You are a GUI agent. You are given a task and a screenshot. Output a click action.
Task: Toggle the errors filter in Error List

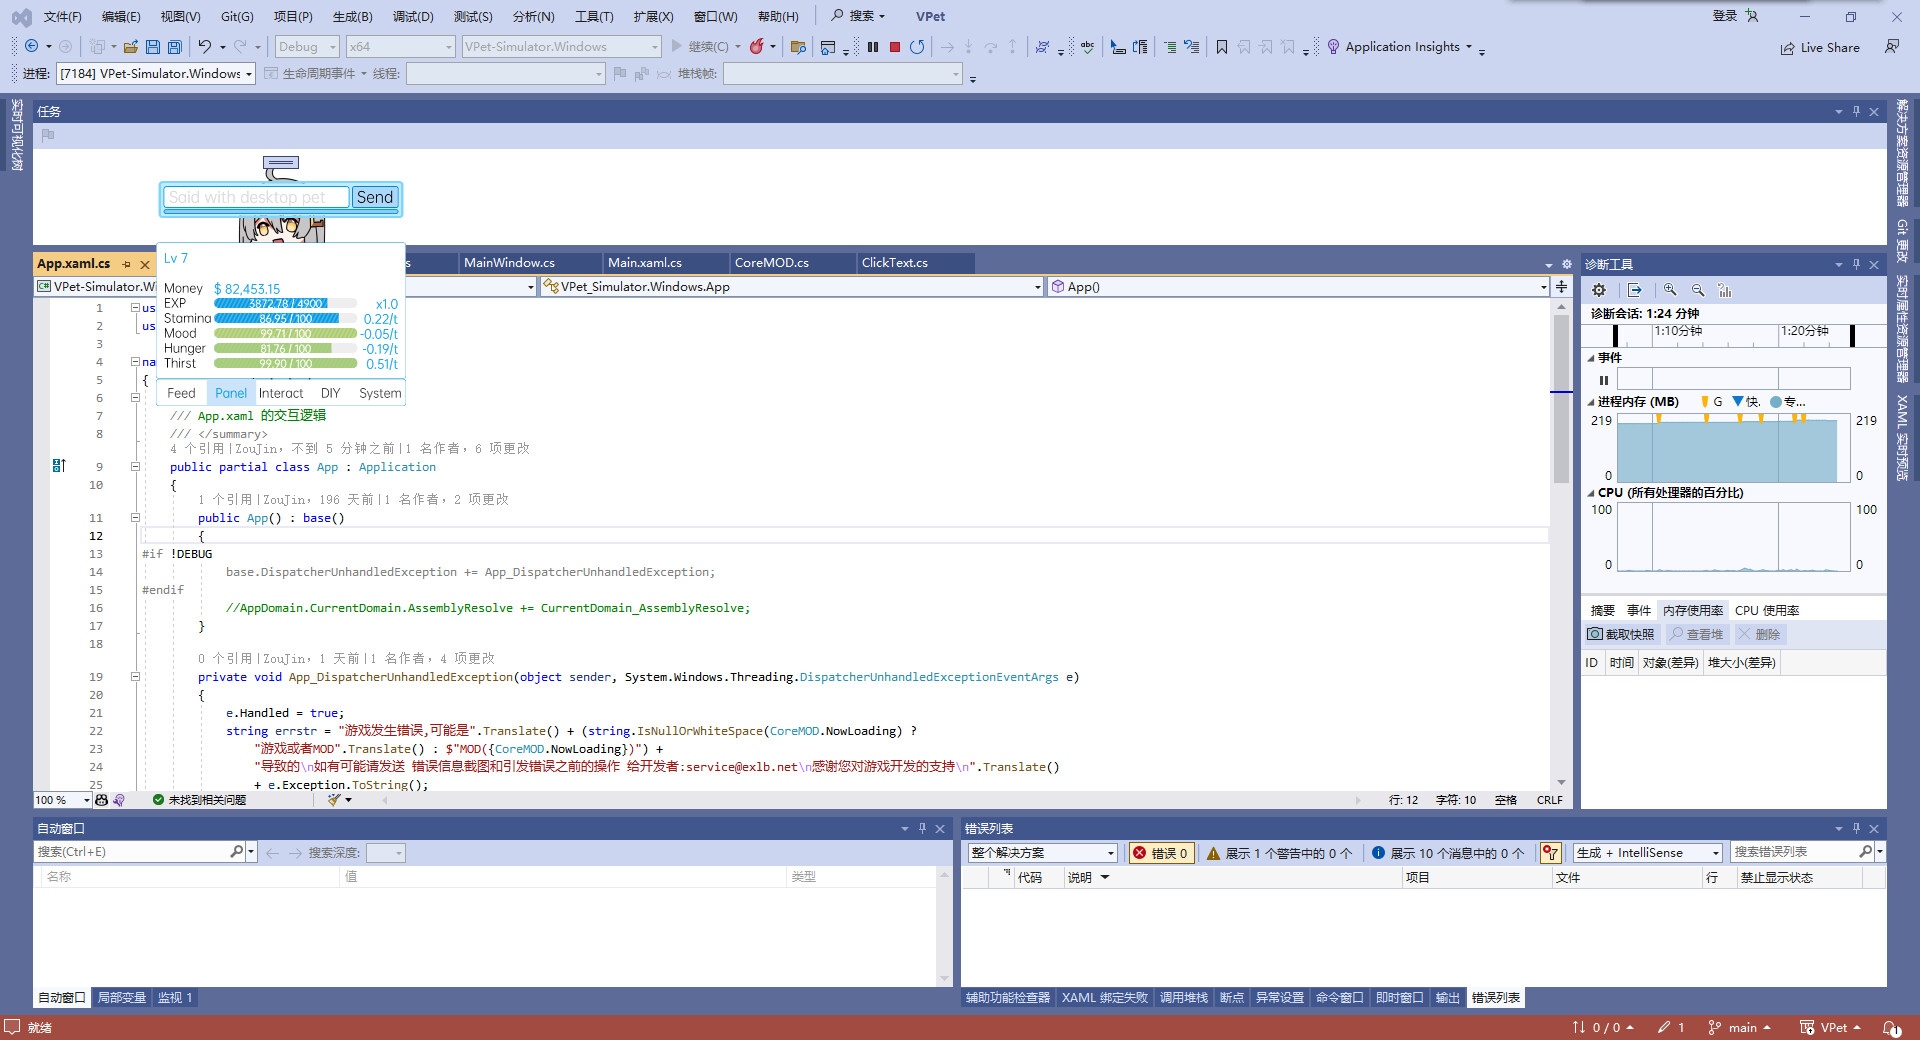(x=1161, y=853)
